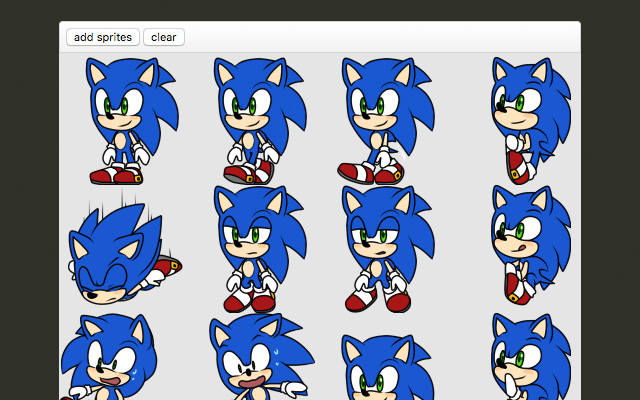Select the shocked Sonic with outstretched arms
Viewport: 640px width, 400px height.
255,360
